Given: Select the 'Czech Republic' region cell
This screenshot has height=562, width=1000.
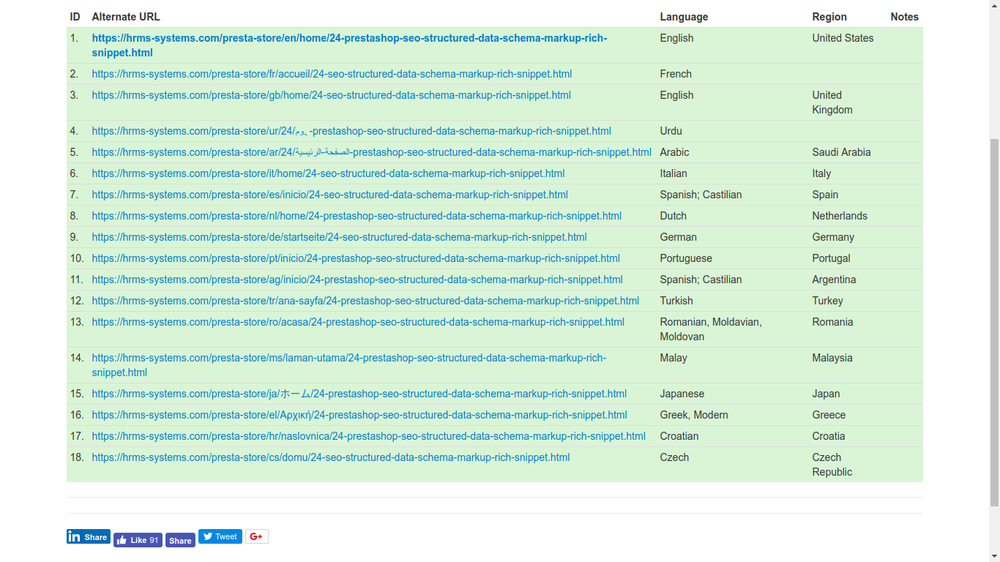Looking at the screenshot, I should (x=832, y=464).
